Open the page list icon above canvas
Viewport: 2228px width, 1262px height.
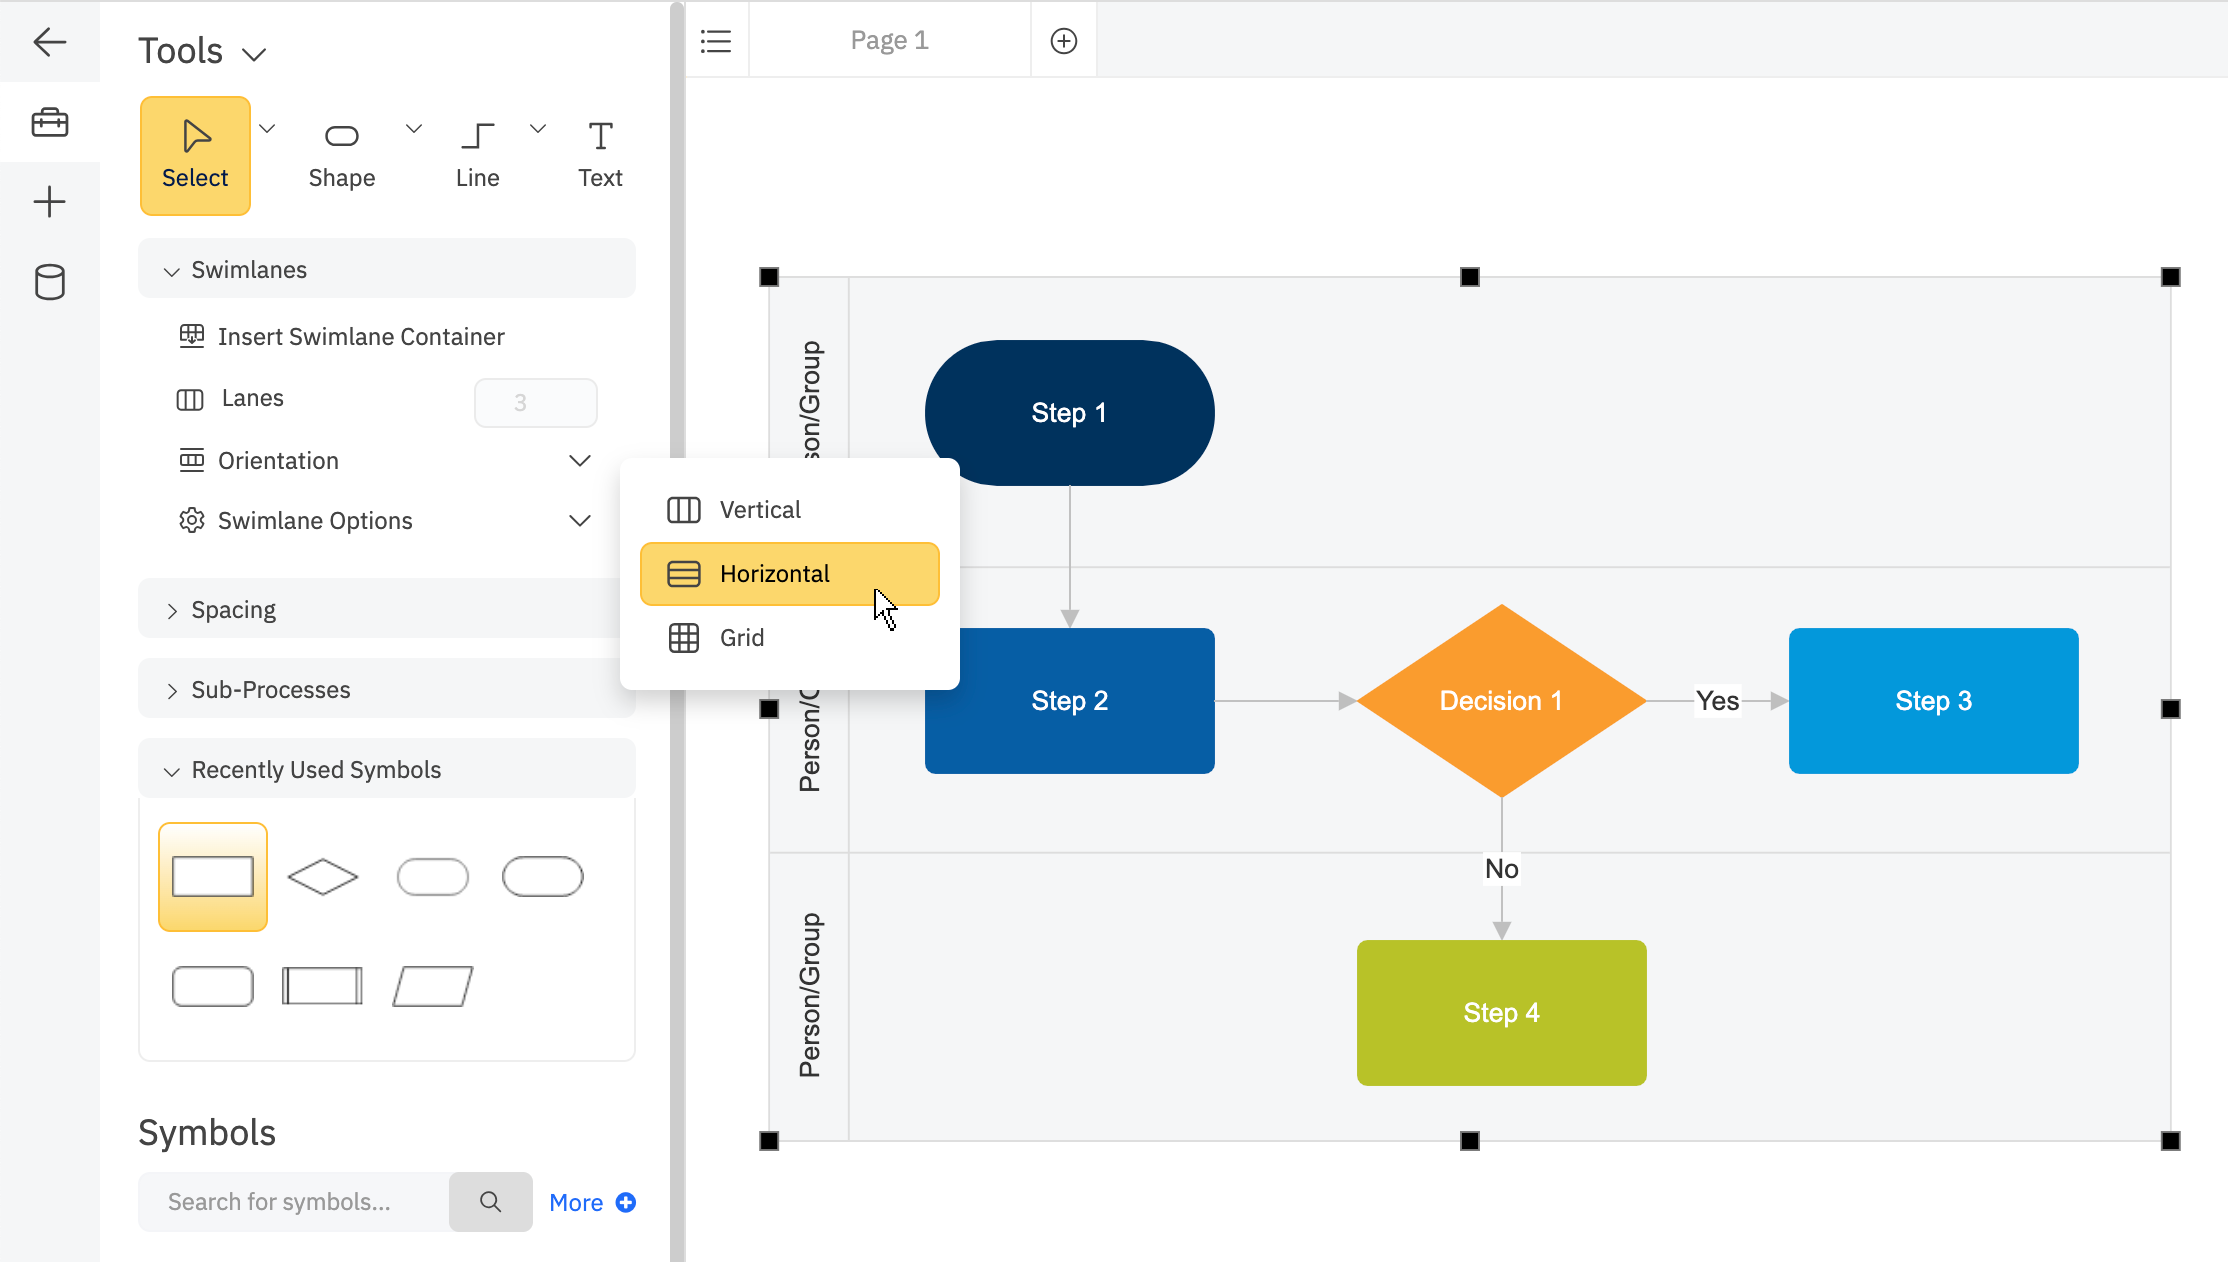coord(716,40)
